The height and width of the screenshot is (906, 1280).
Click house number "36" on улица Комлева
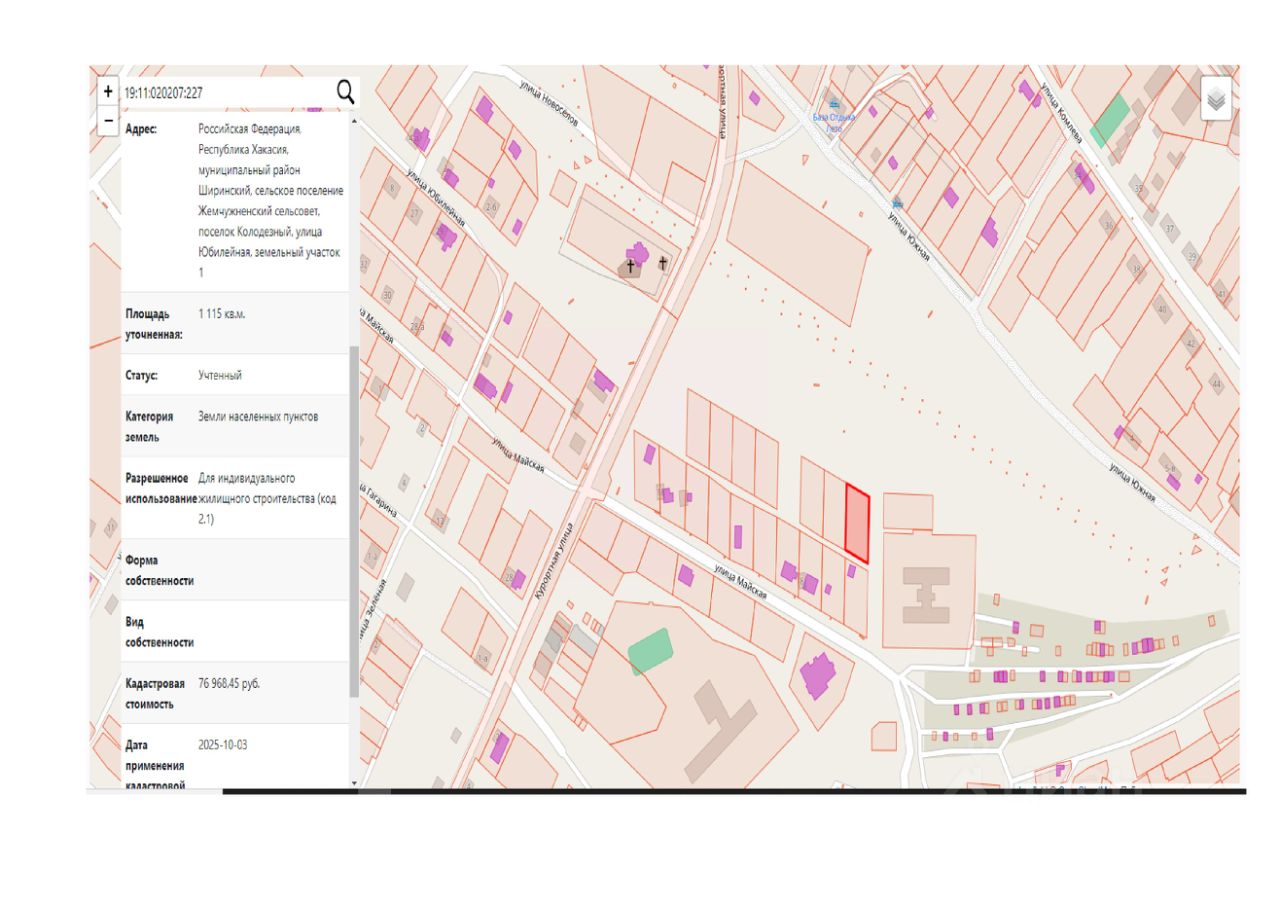click(x=1108, y=226)
